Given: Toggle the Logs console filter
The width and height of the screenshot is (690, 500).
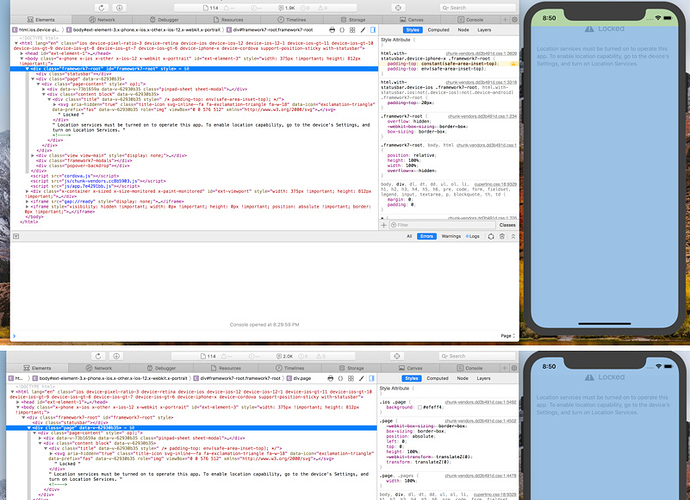Looking at the screenshot, I should tap(473, 236).
